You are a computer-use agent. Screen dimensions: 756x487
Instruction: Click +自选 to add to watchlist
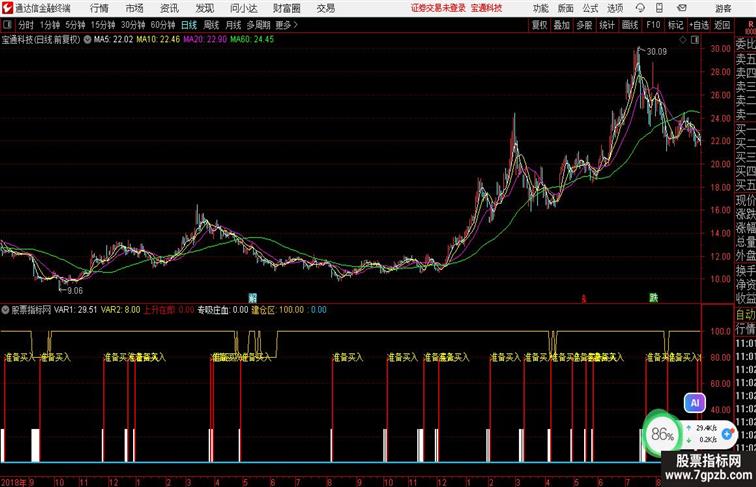click(x=699, y=25)
